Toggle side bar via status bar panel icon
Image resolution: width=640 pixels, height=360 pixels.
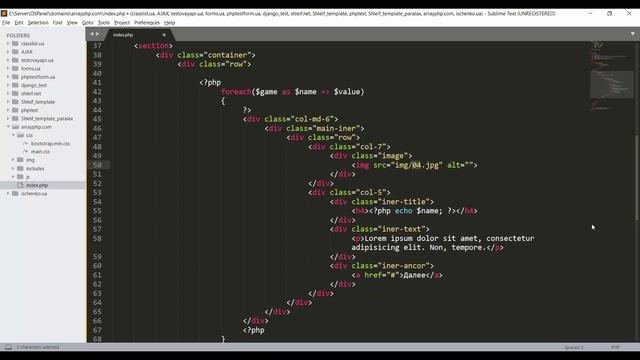pos(8,347)
